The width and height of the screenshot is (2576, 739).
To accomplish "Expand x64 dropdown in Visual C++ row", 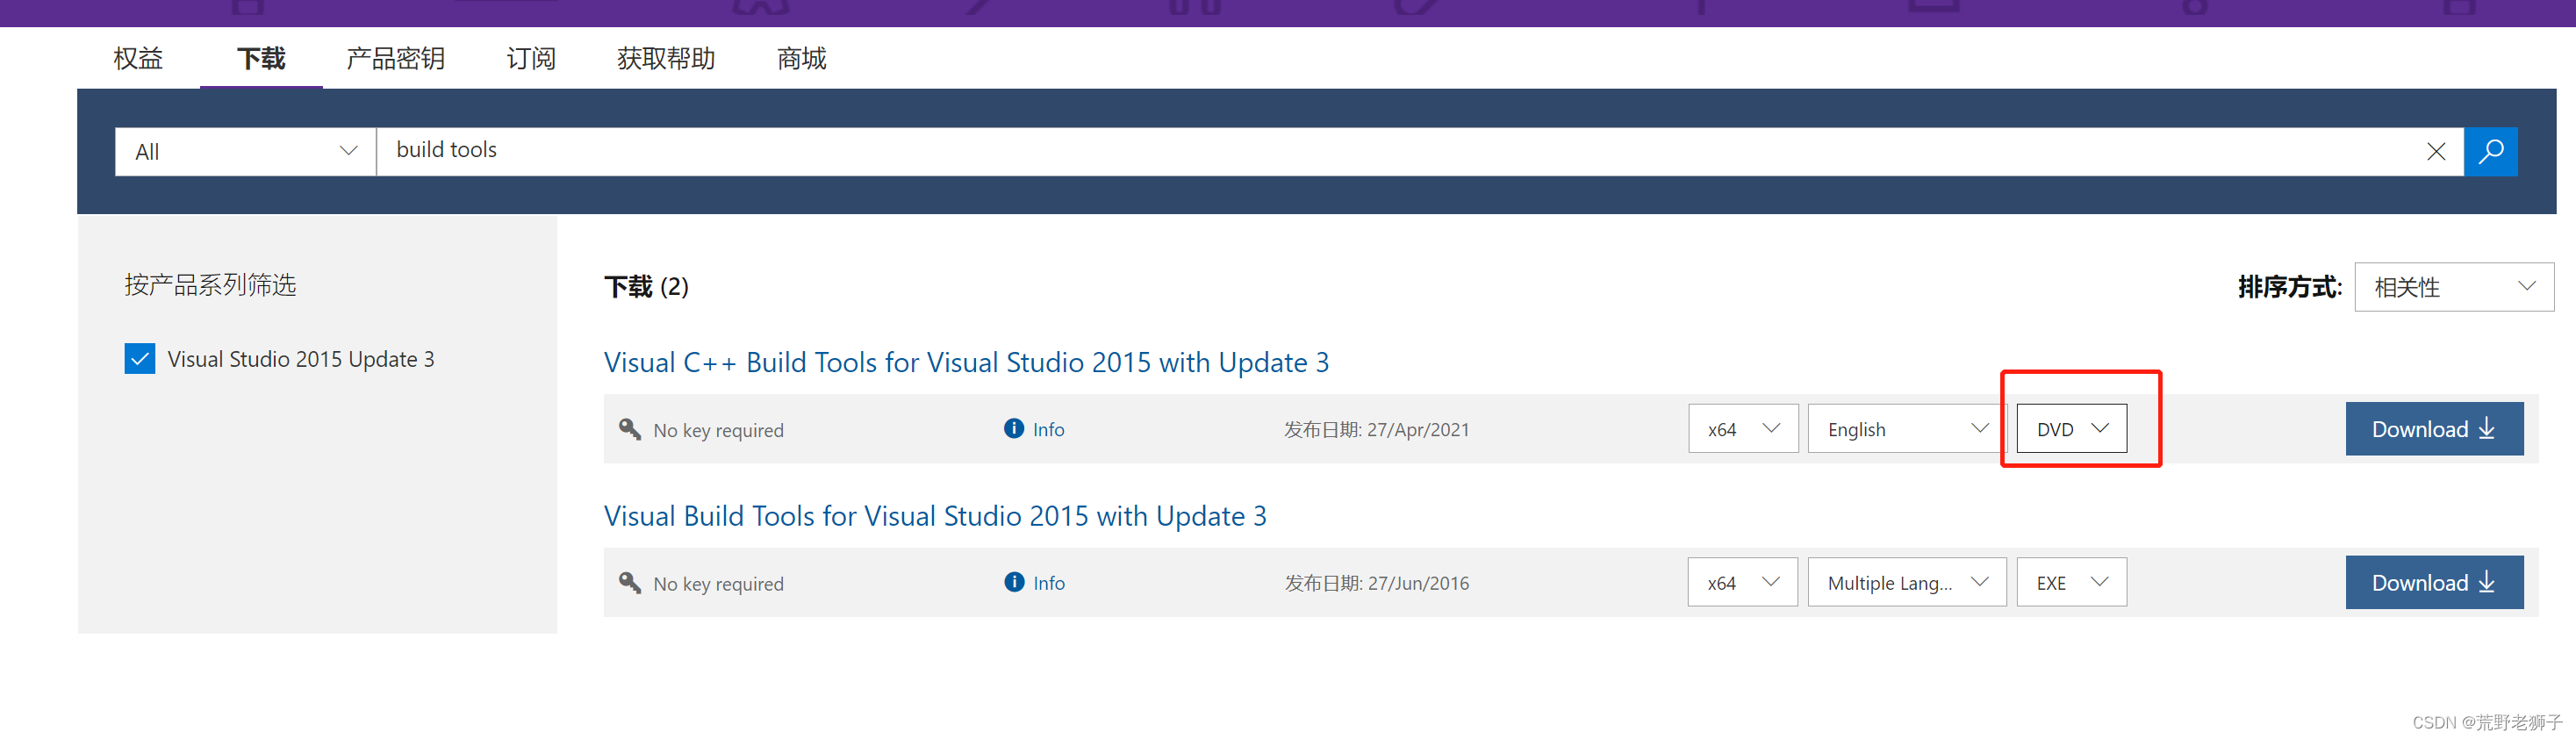I will [1743, 429].
